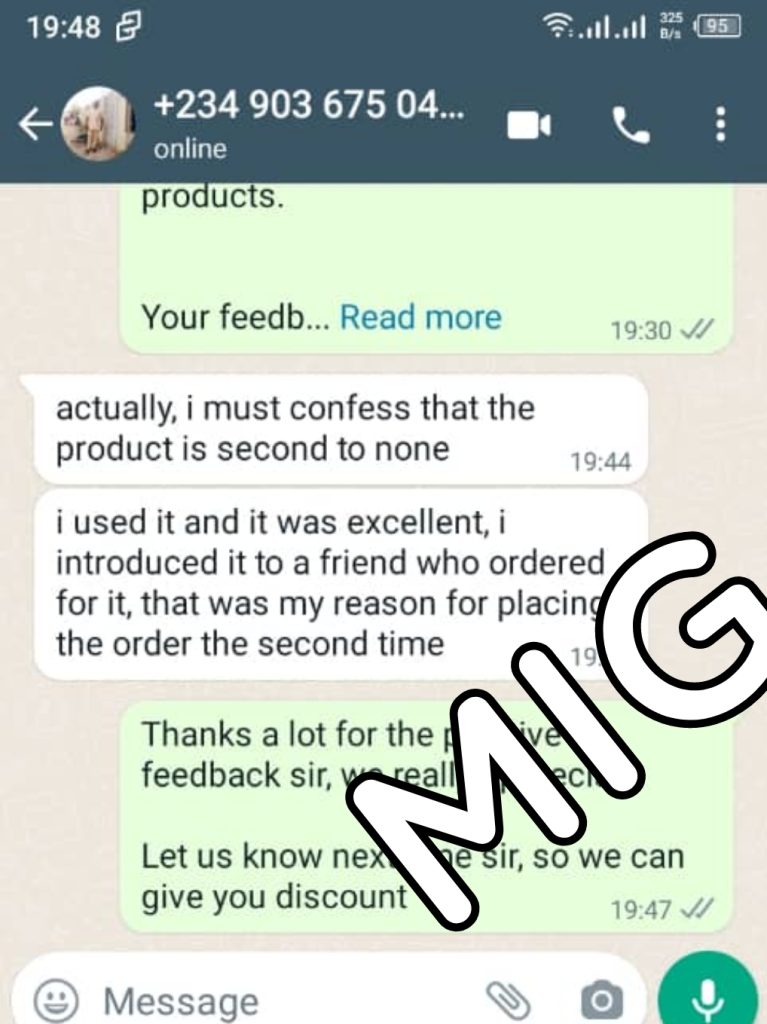767x1024 pixels.
Task: Open the camera from the message bar
Action: pos(602,999)
